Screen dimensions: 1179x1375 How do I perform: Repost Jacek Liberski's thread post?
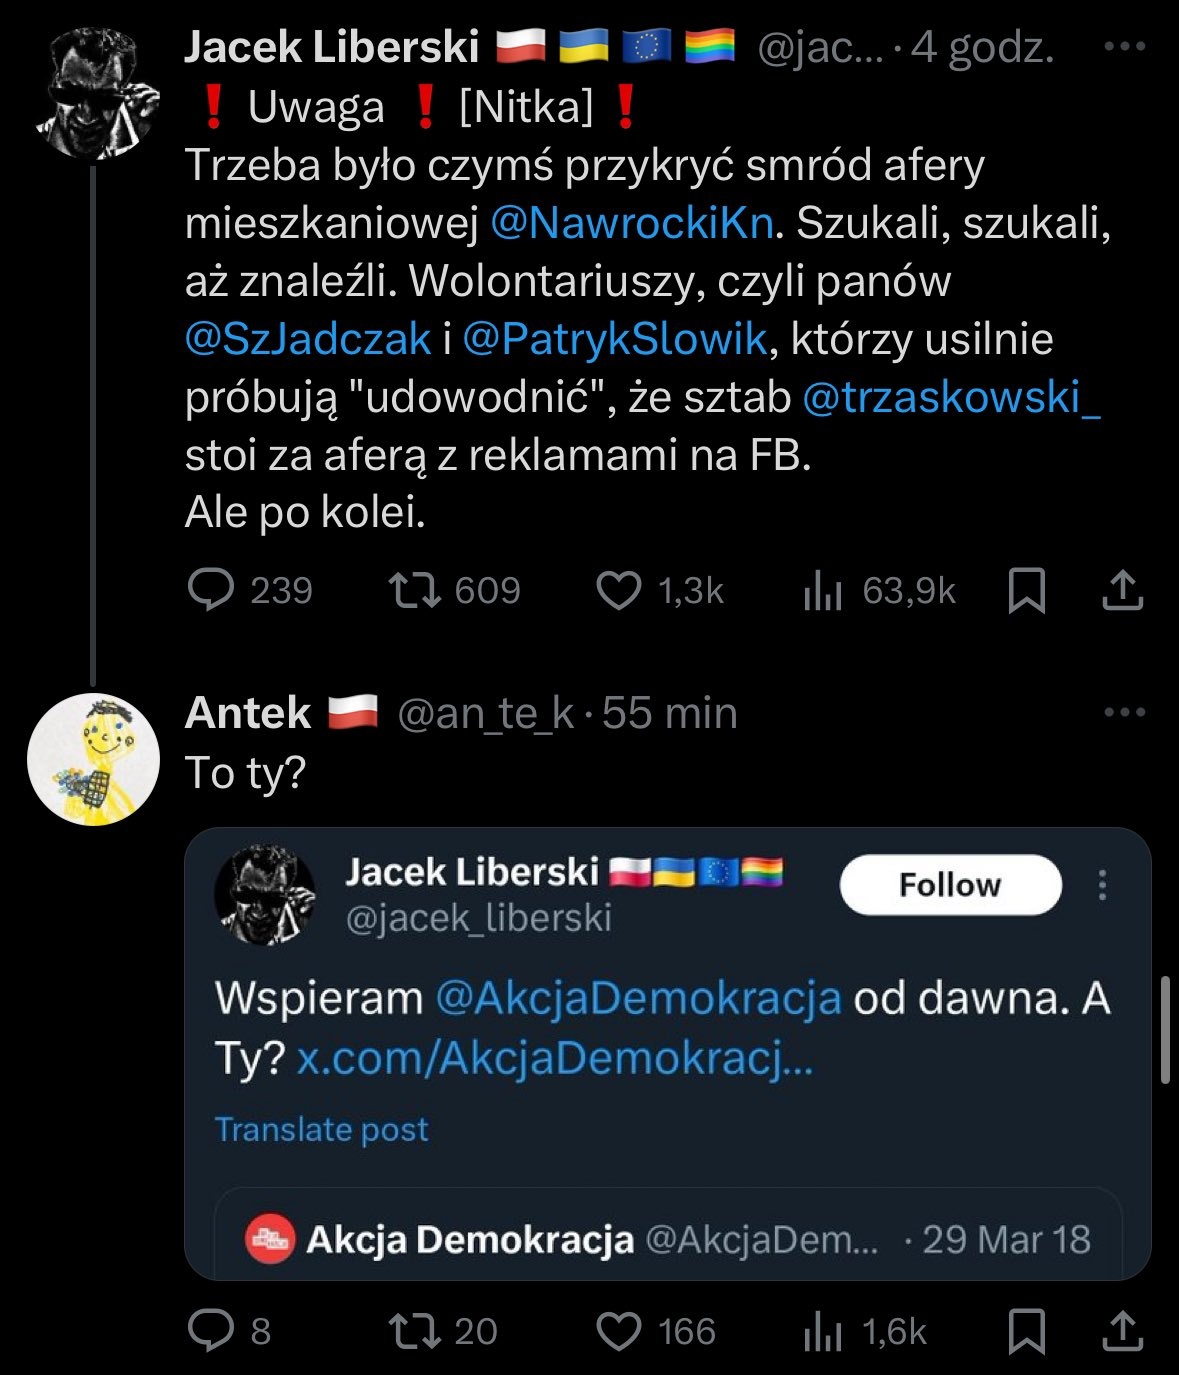pos(415,590)
